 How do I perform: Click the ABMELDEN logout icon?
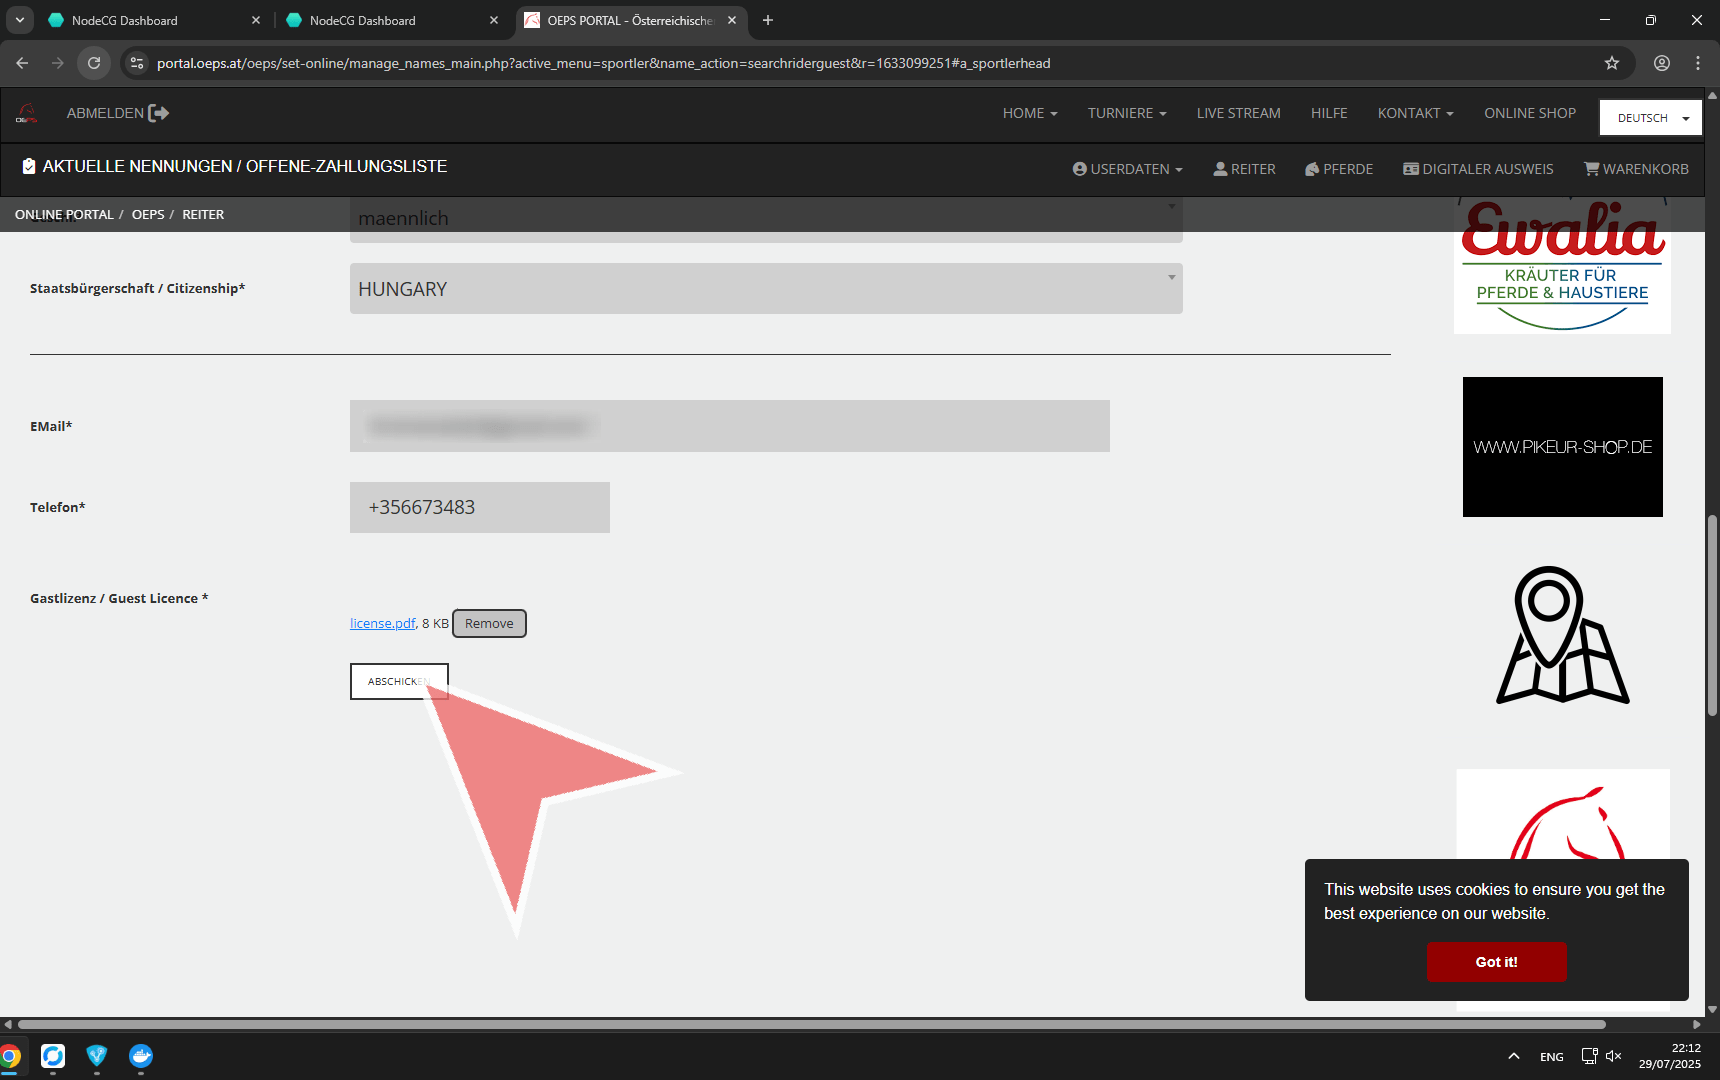click(158, 113)
